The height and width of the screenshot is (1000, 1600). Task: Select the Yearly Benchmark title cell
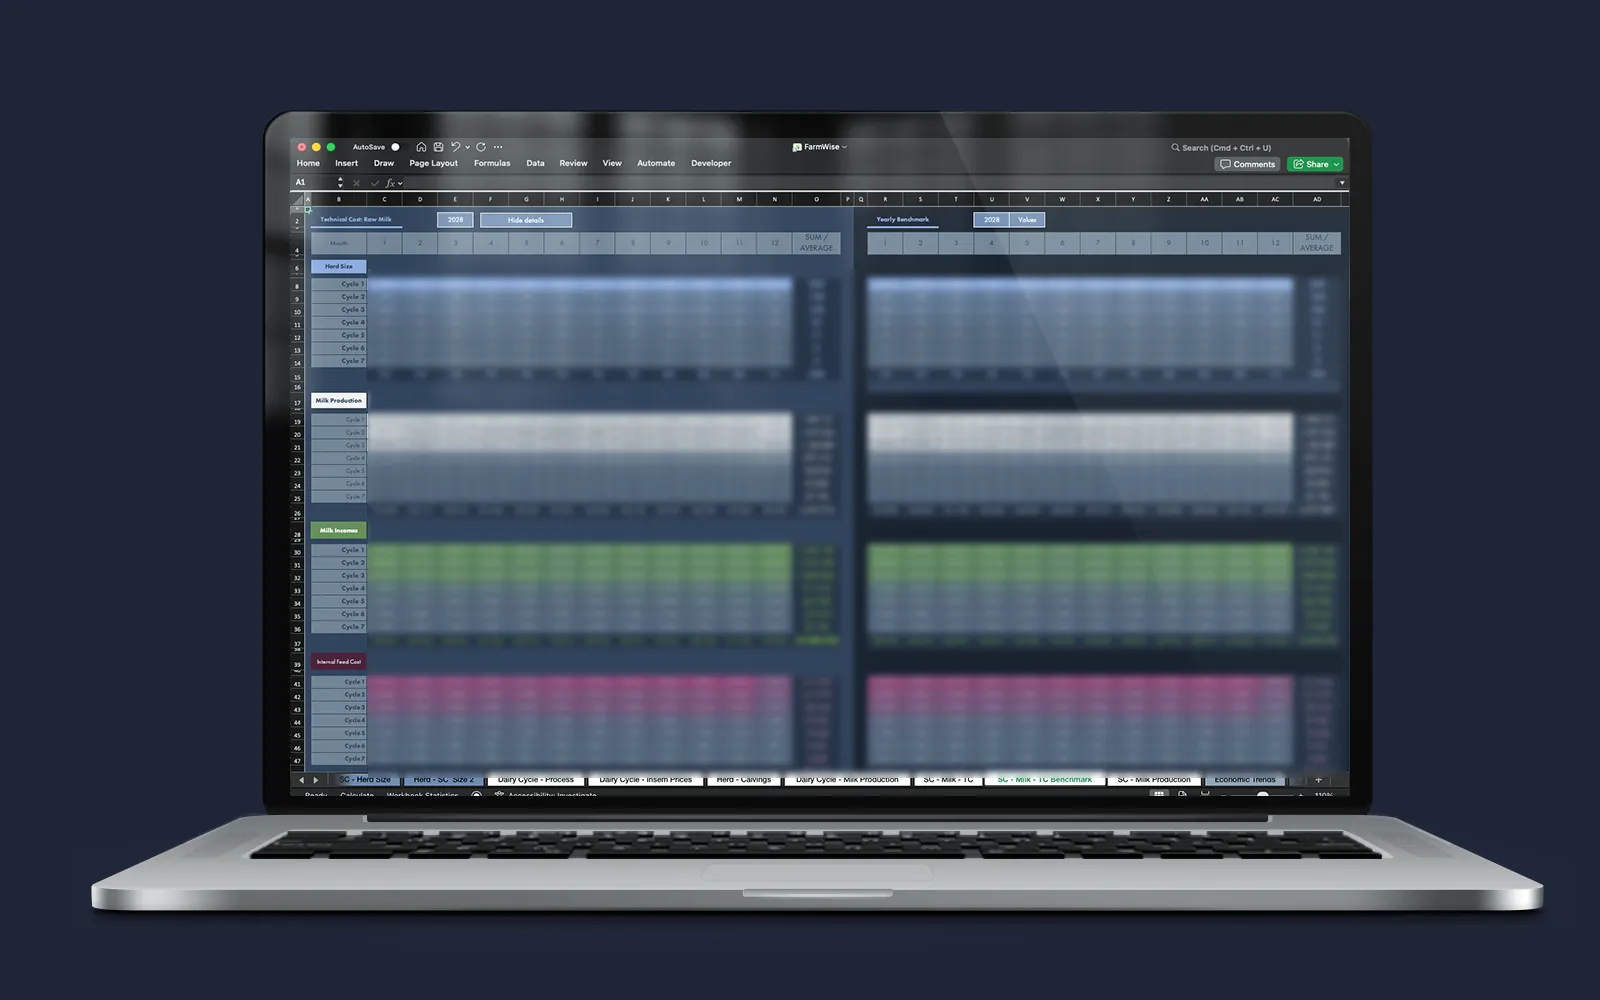tap(903, 220)
